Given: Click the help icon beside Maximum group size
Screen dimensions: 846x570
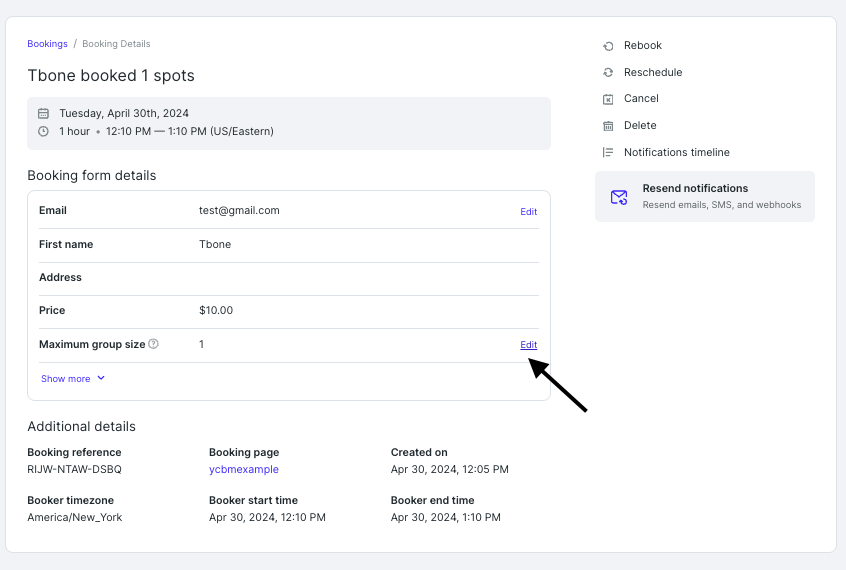Looking at the screenshot, I should [154, 344].
